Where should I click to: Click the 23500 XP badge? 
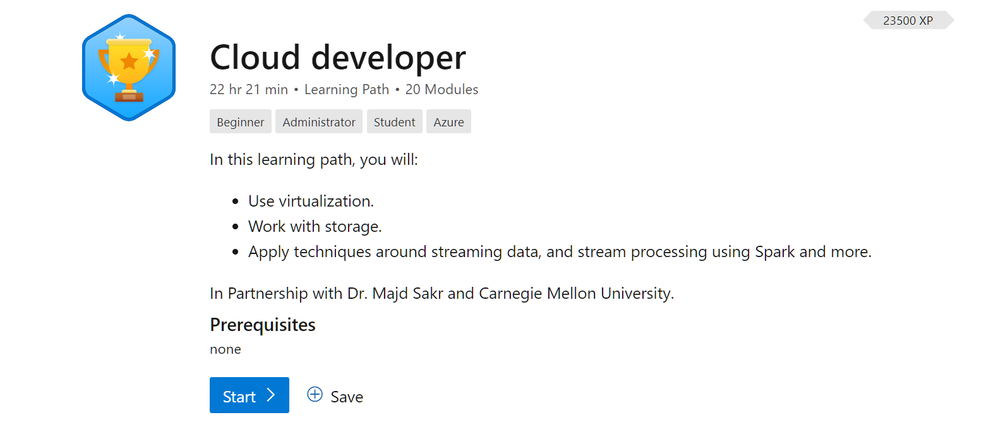[x=908, y=20]
